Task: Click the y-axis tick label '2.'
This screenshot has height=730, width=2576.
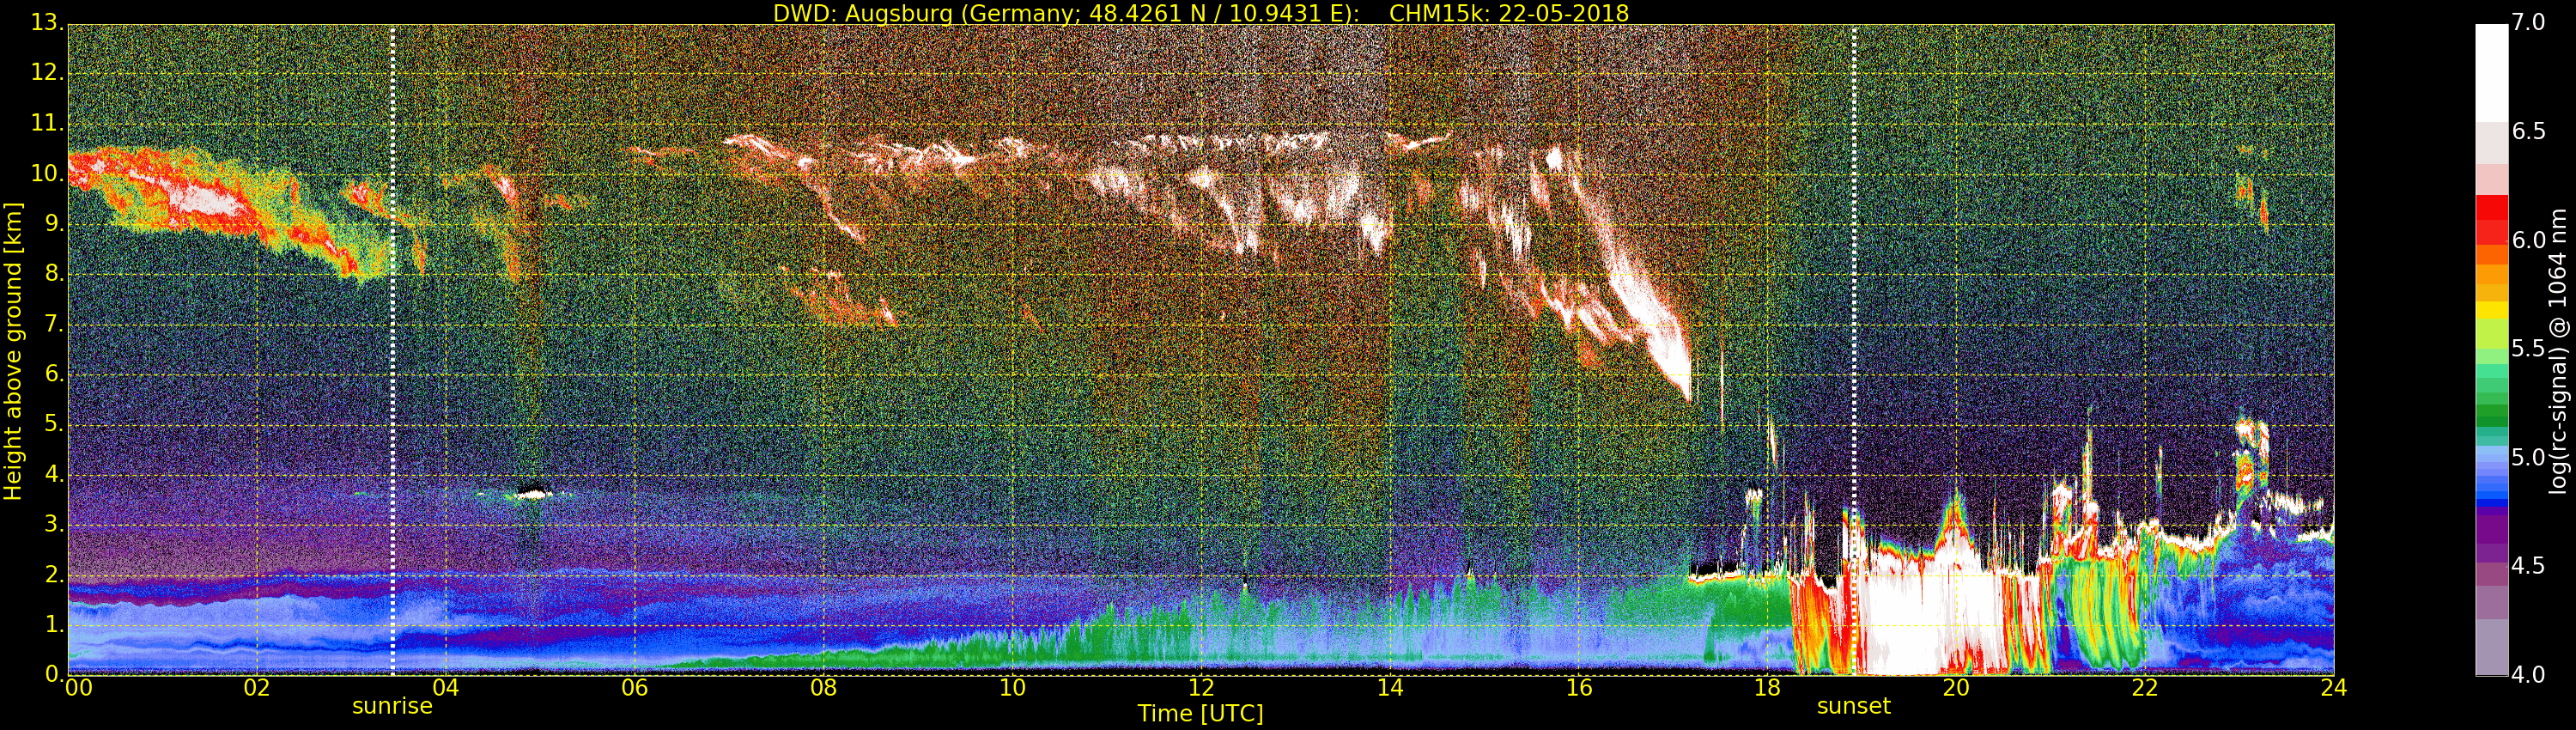Action: tap(54, 574)
